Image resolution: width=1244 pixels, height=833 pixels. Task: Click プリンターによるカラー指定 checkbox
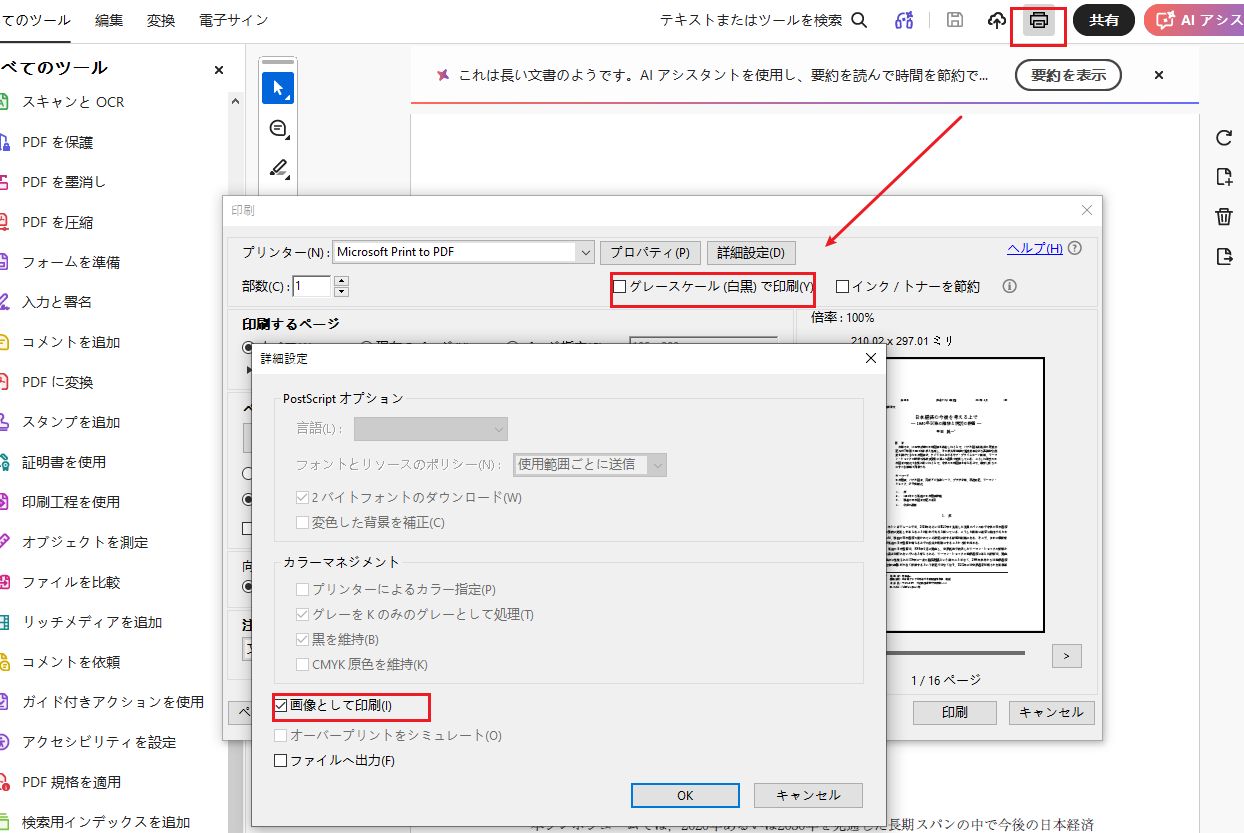(303, 590)
